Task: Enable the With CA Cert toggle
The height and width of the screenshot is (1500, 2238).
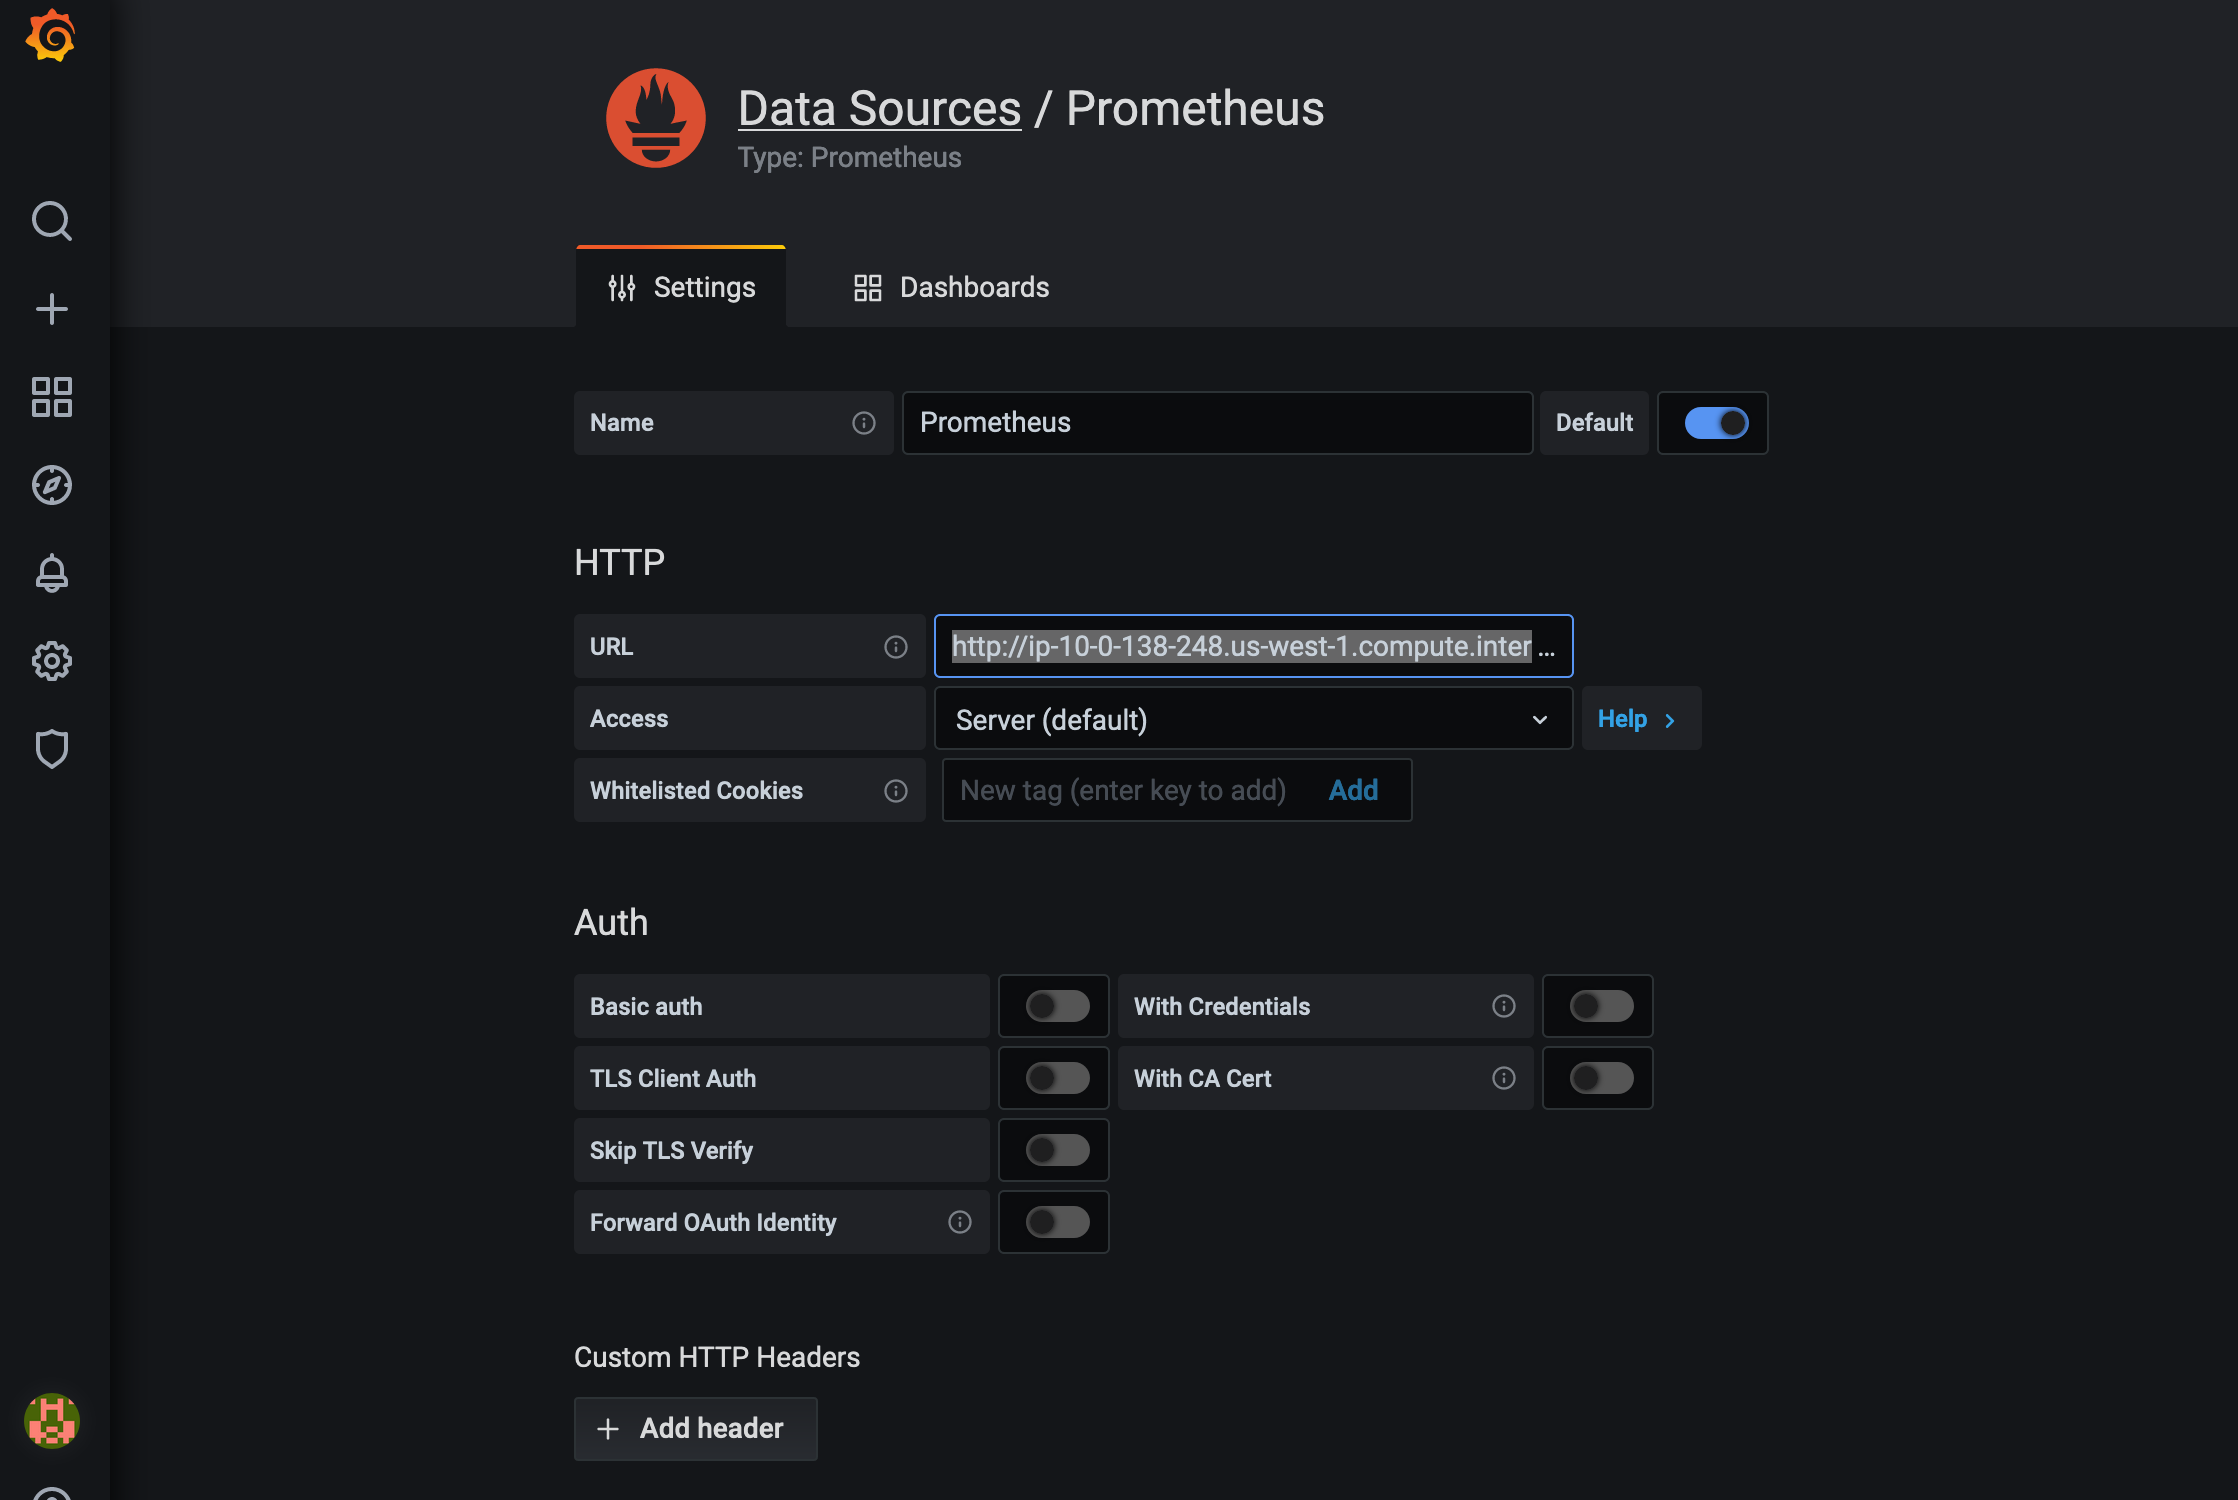Action: coord(1600,1078)
